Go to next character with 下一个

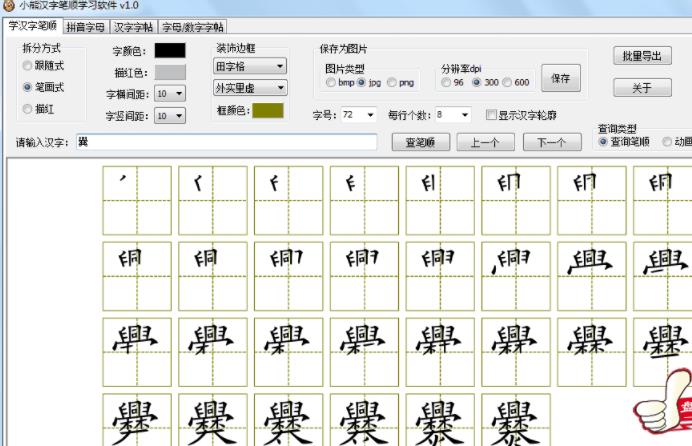click(552, 142)
